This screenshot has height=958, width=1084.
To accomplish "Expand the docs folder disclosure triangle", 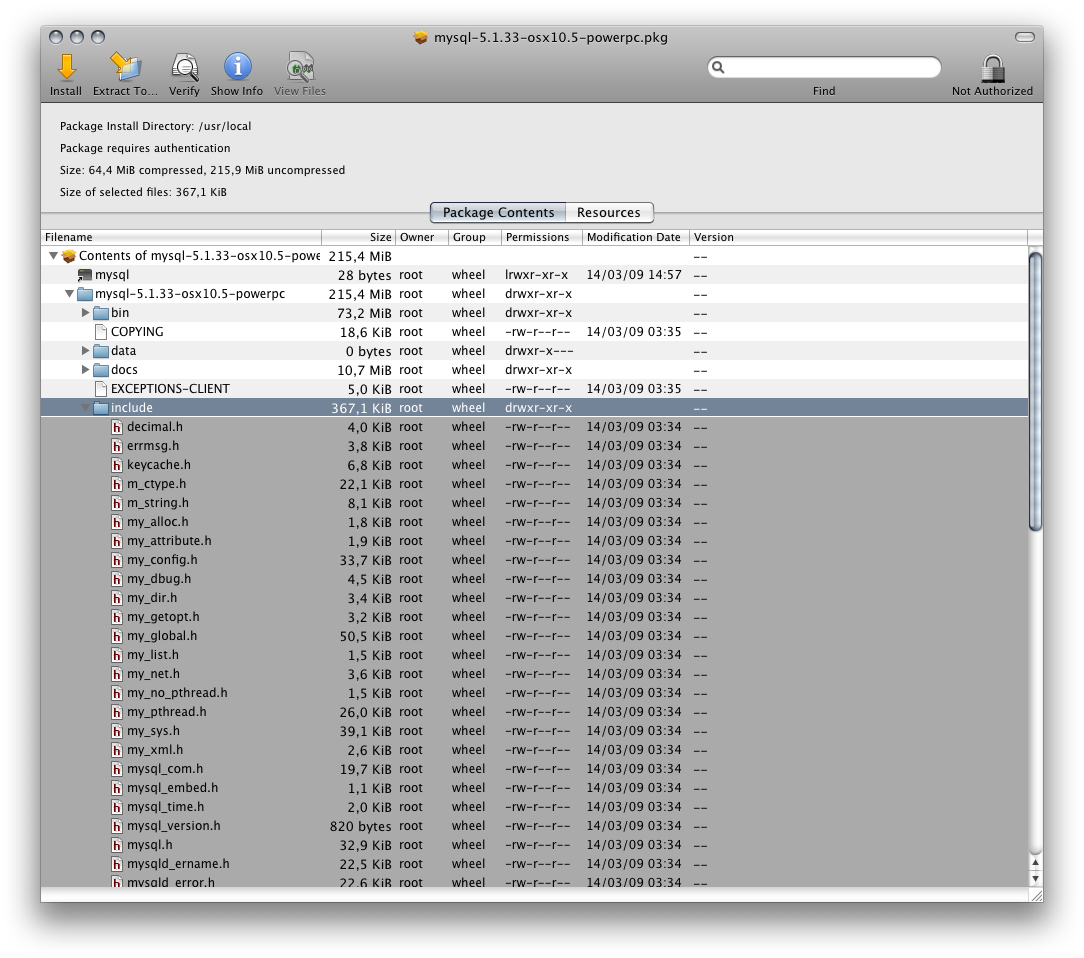I will pyautogui.click(x=86, y=370).
